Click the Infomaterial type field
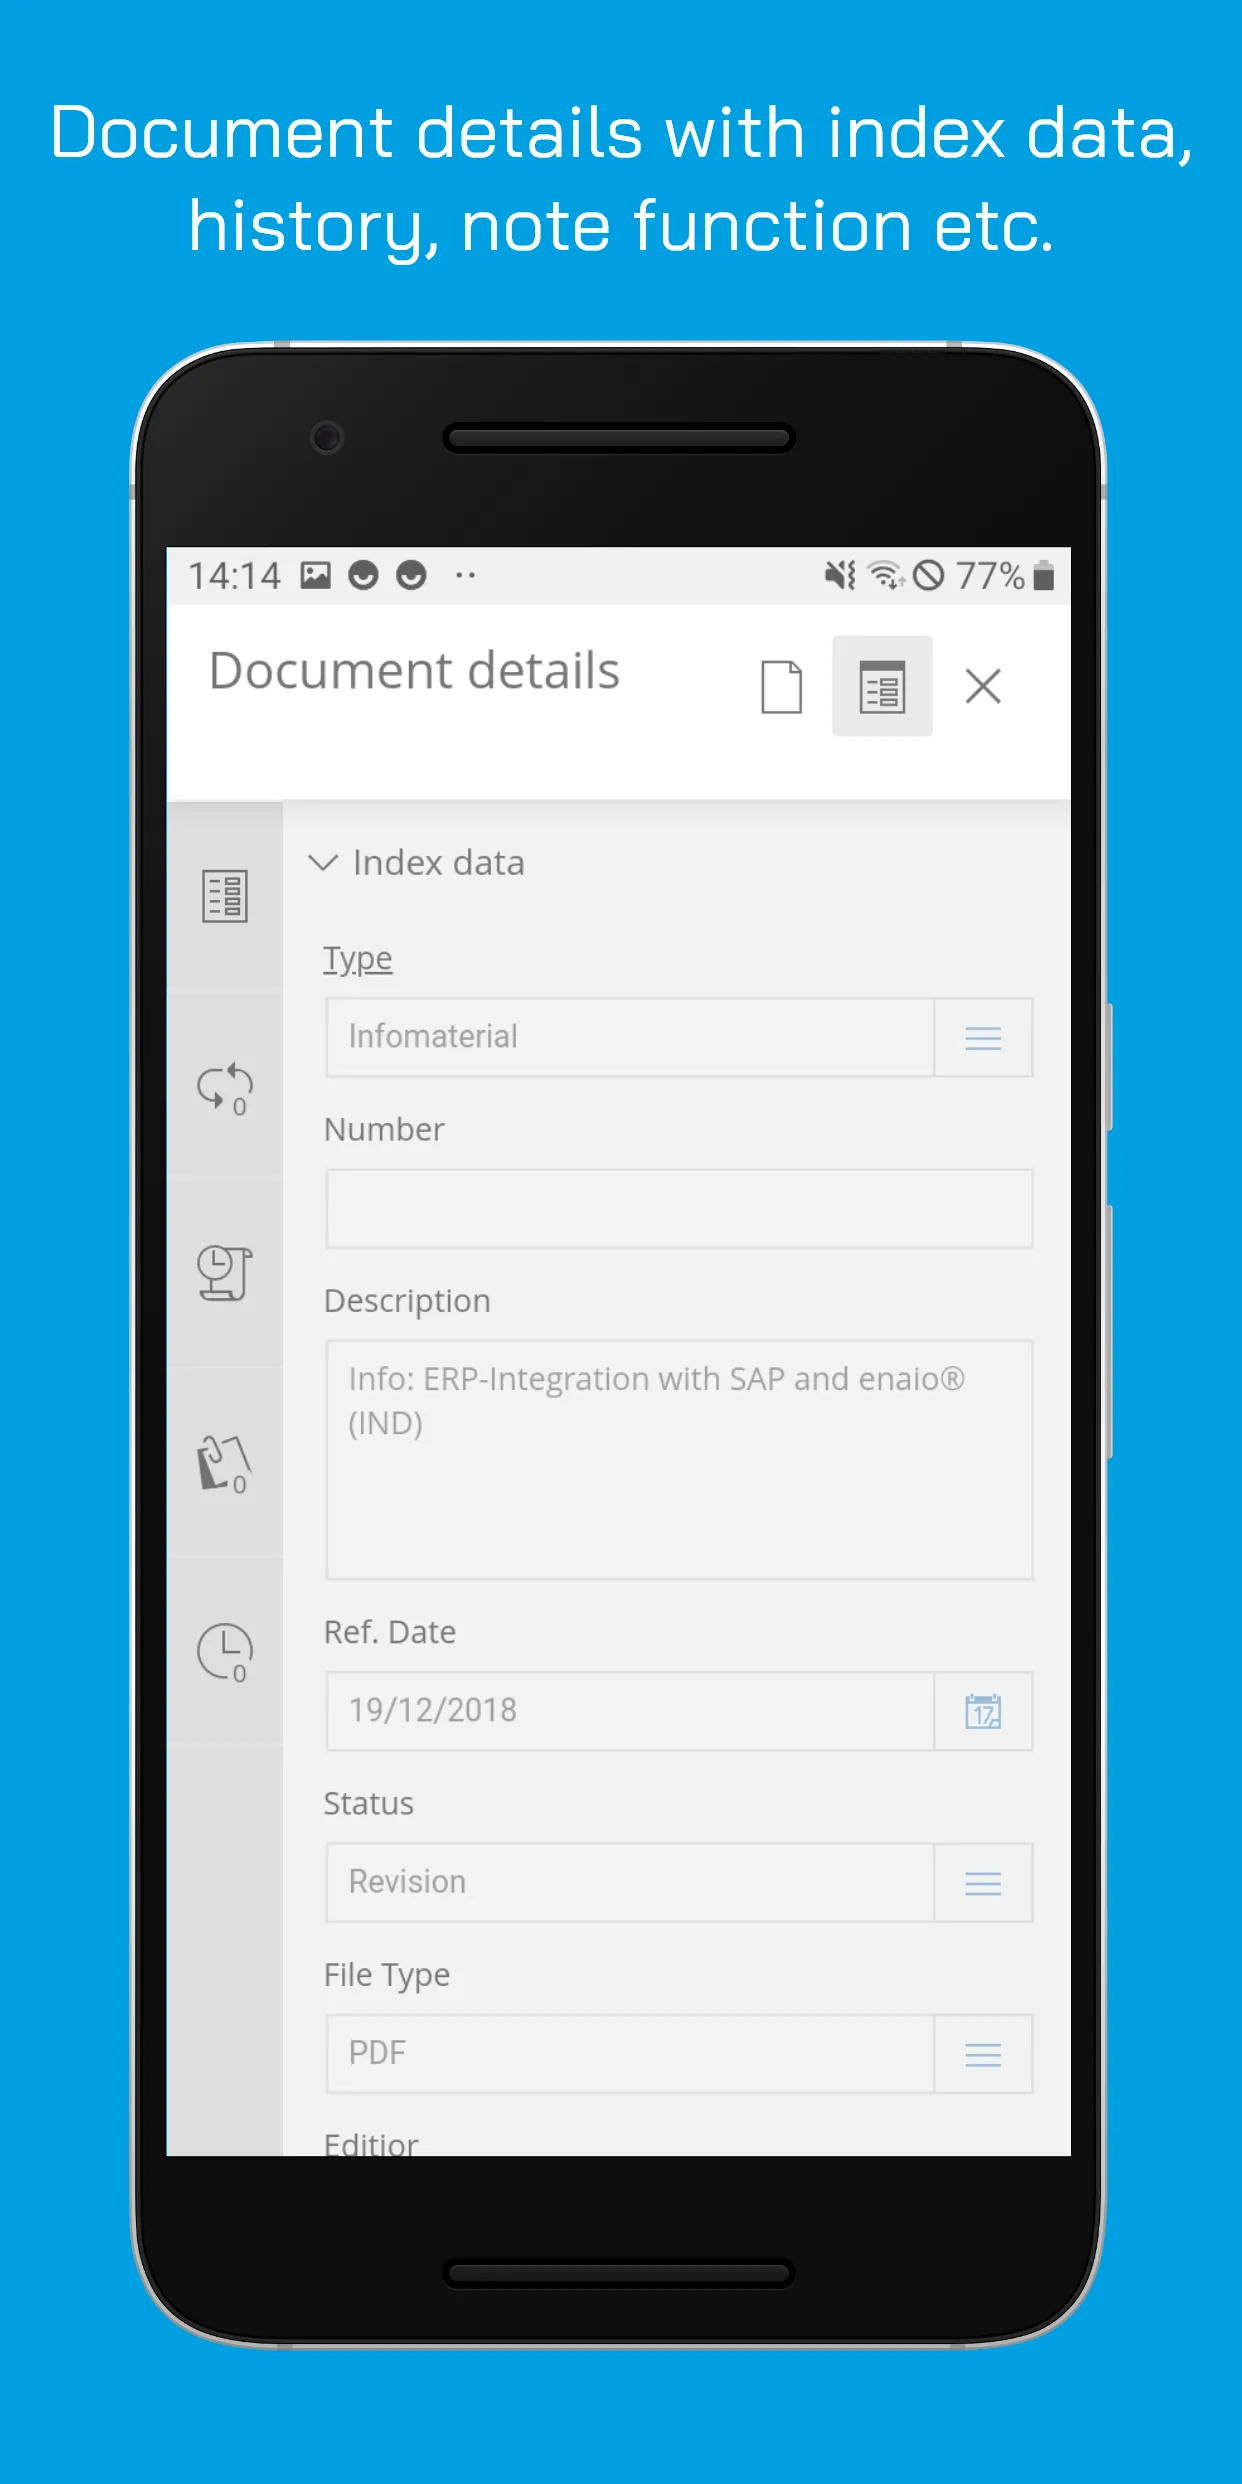 point(630,1037)
